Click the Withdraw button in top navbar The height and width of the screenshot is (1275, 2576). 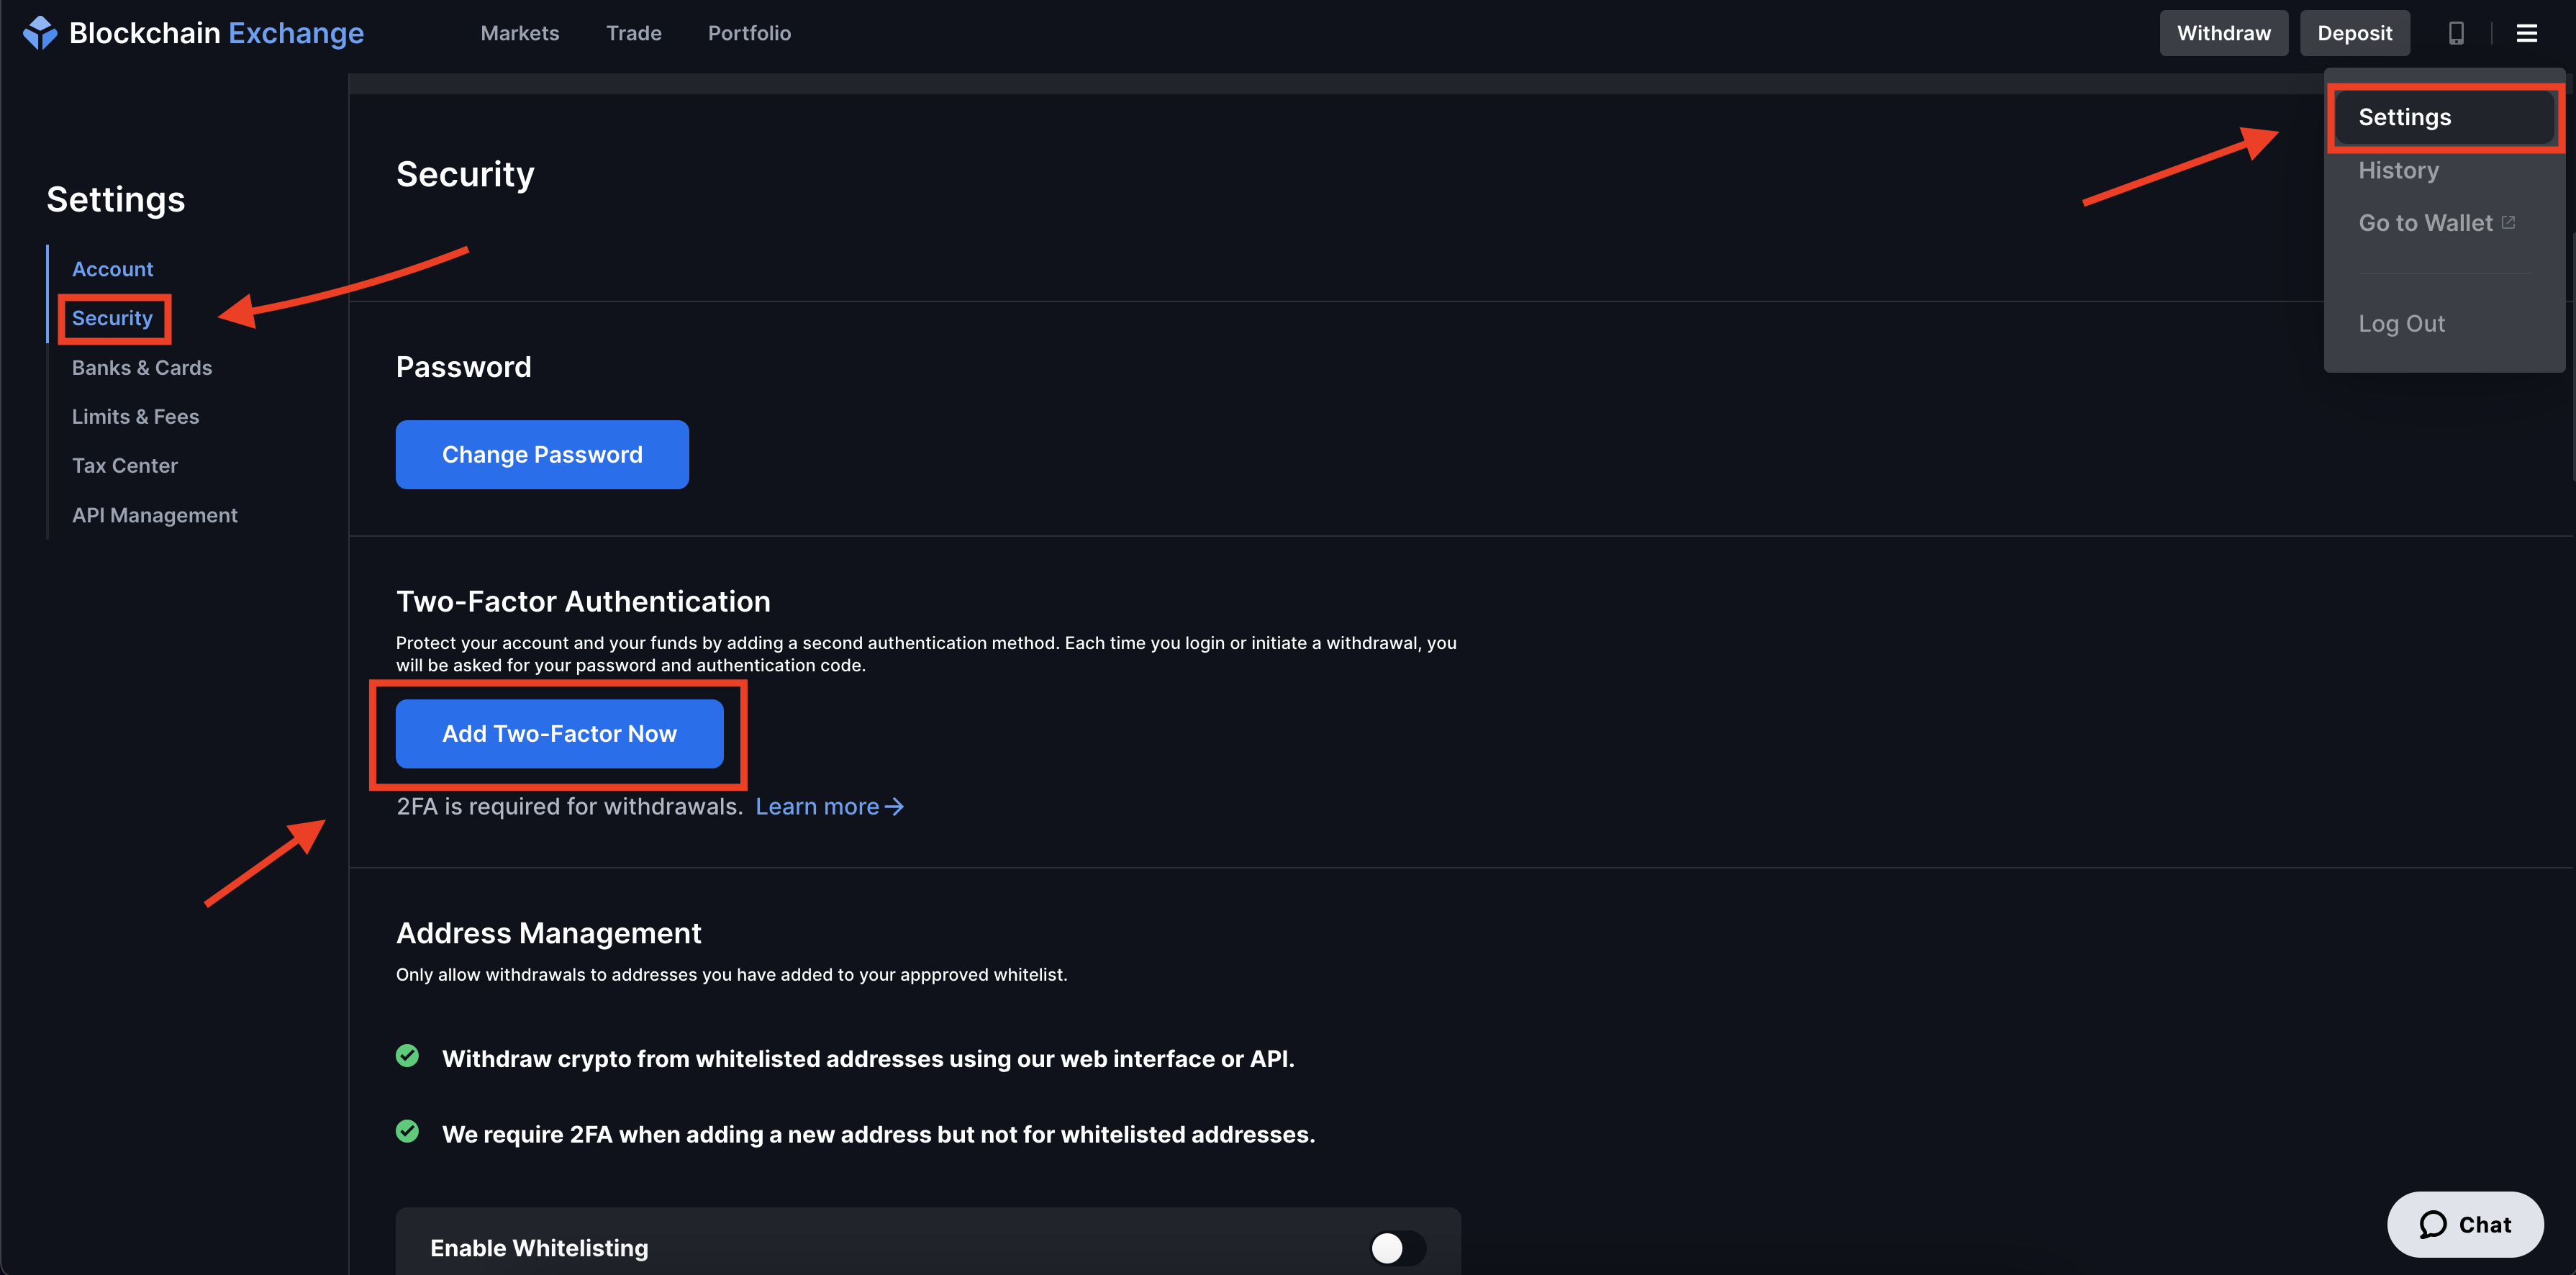[2220, 31]
